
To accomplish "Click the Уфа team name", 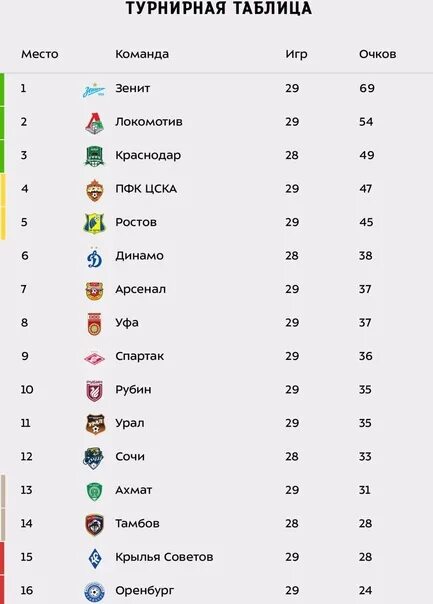I will click(x=127, y=323).
